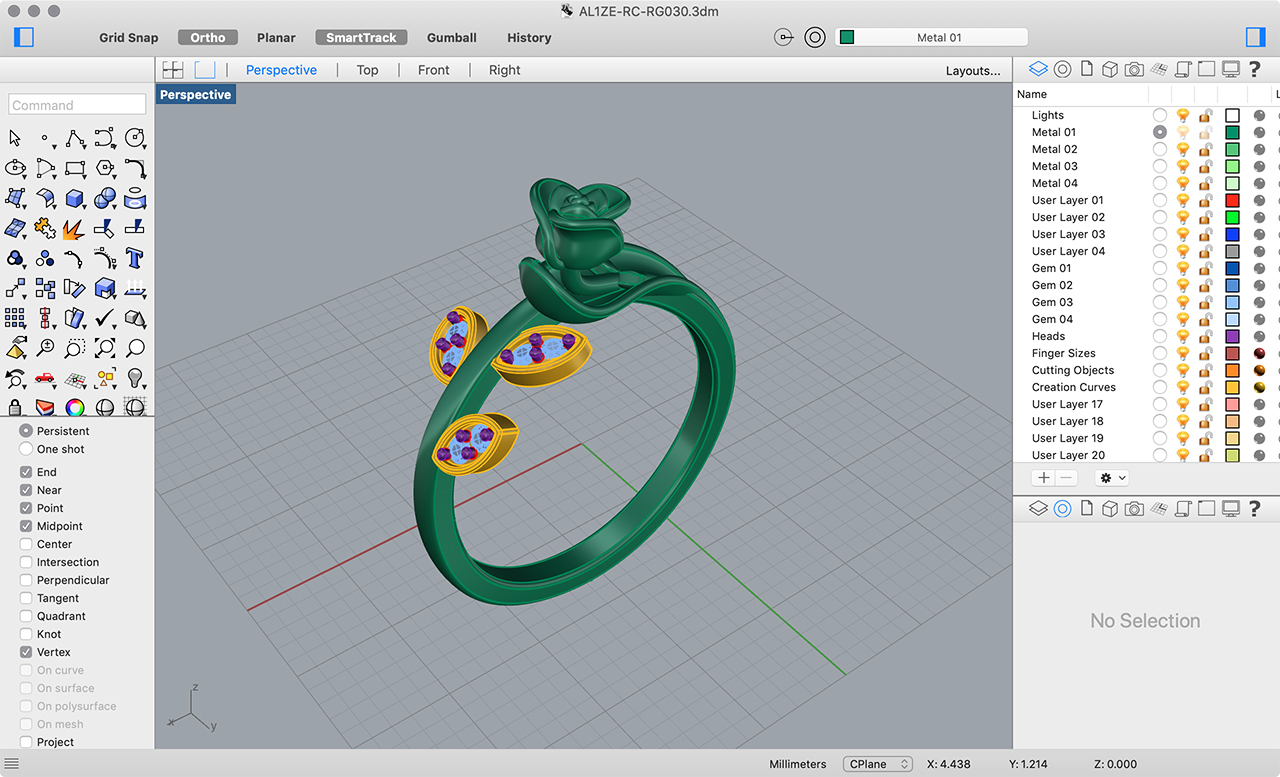
Task: Turn off SmartTrack
Action: tap(361, 37)
